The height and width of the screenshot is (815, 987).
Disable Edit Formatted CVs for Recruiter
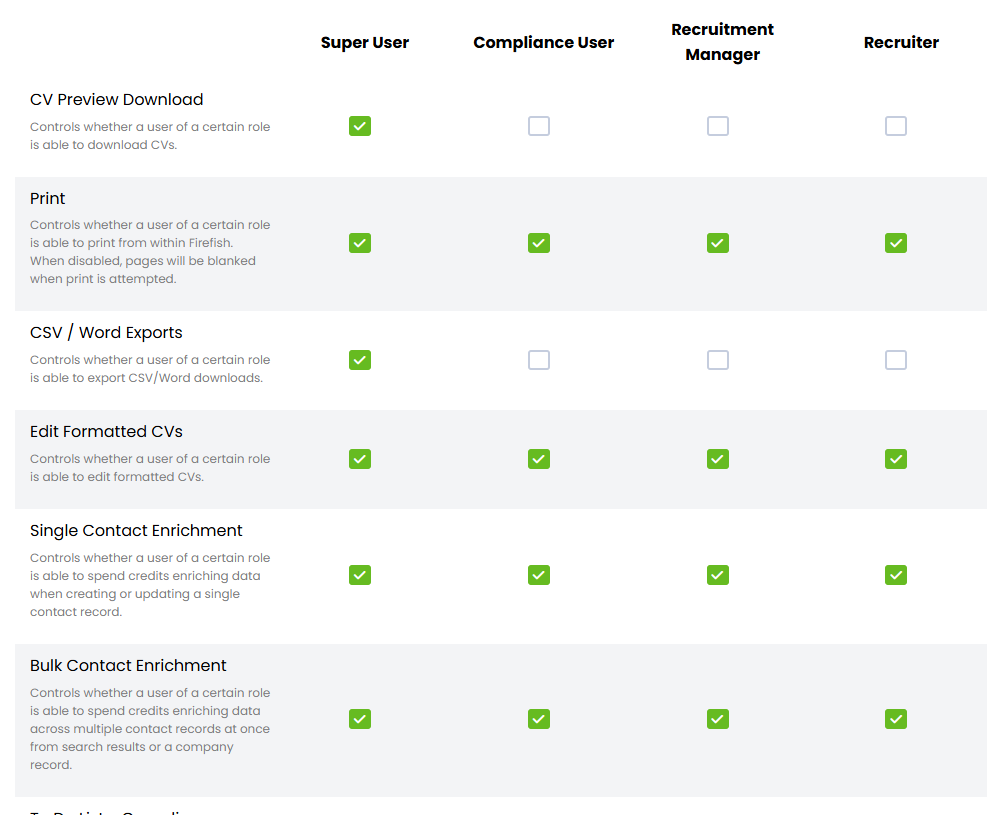pos(896,459)
